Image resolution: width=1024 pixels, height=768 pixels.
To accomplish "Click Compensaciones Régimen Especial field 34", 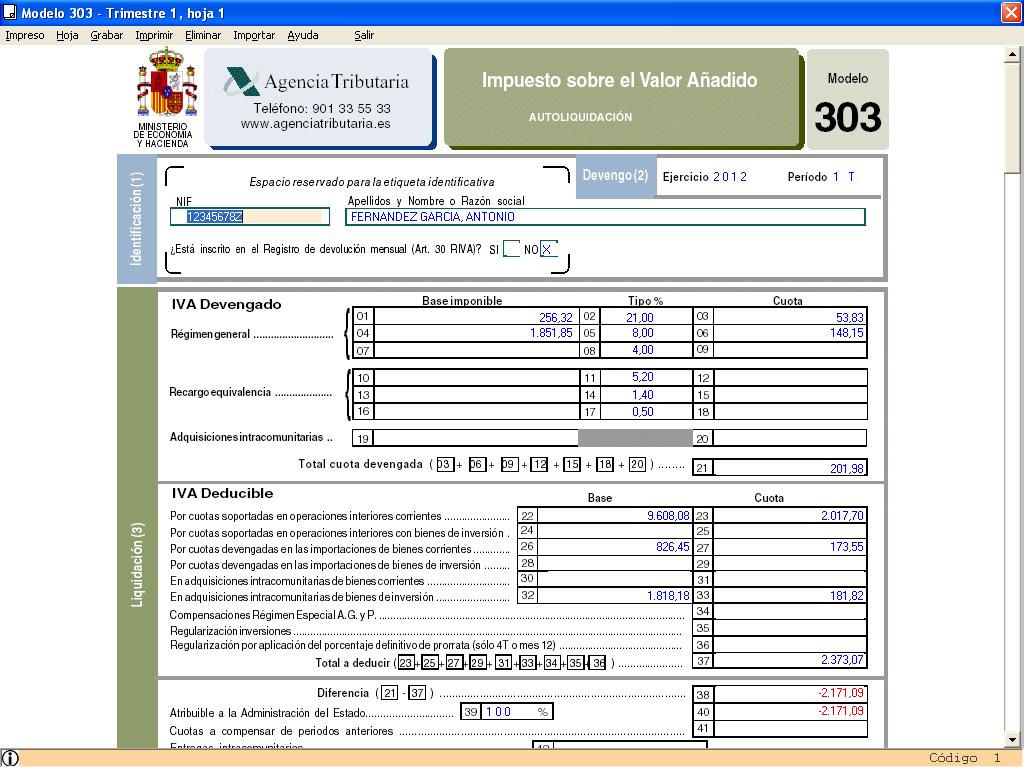I will (790, 611).
